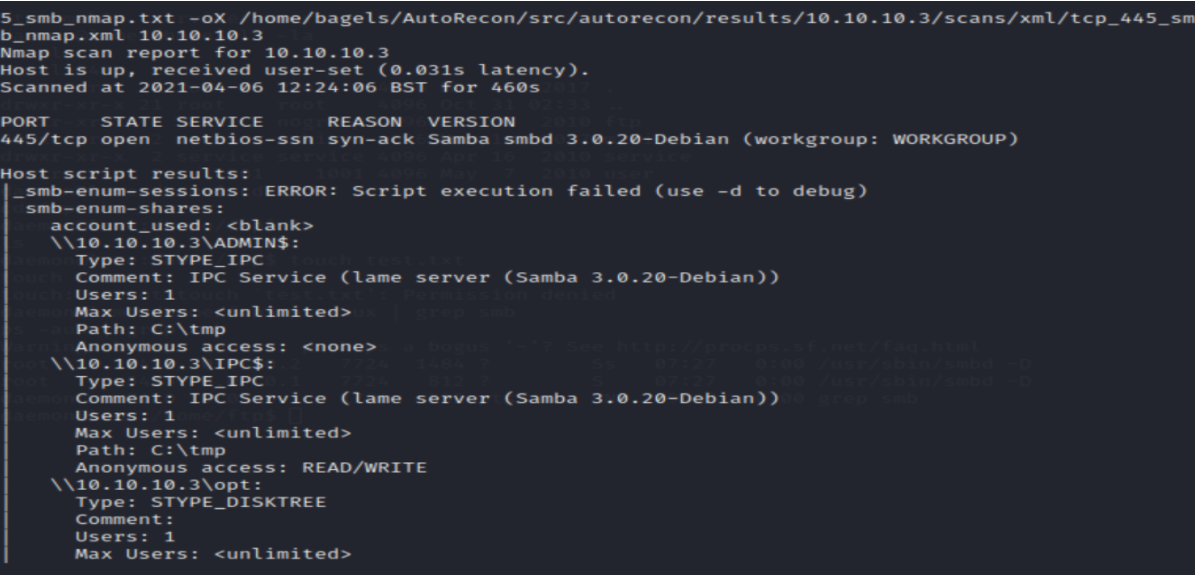Select the \\10.10.10.3\IPC$ share entry
Viewport: 1195px width, 575px height.
click(x=163, y=364)
